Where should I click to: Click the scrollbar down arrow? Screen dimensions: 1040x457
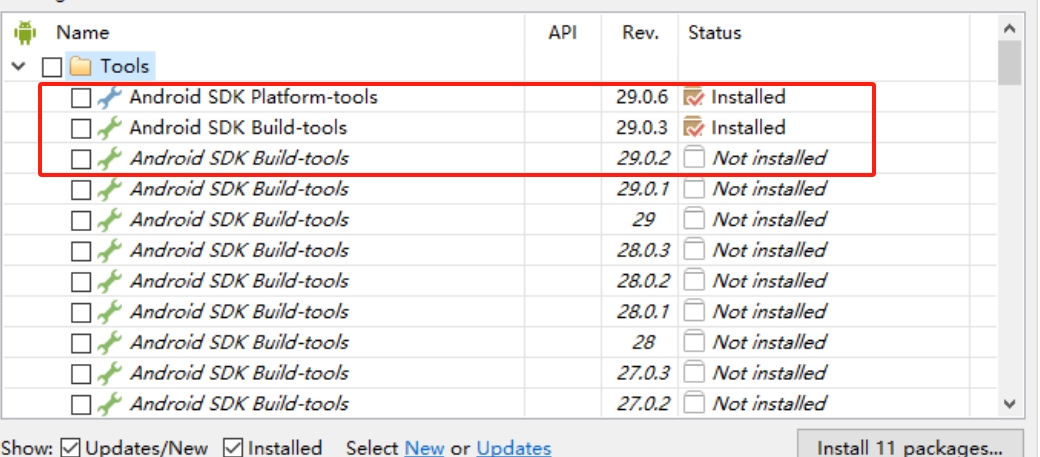1009,403
